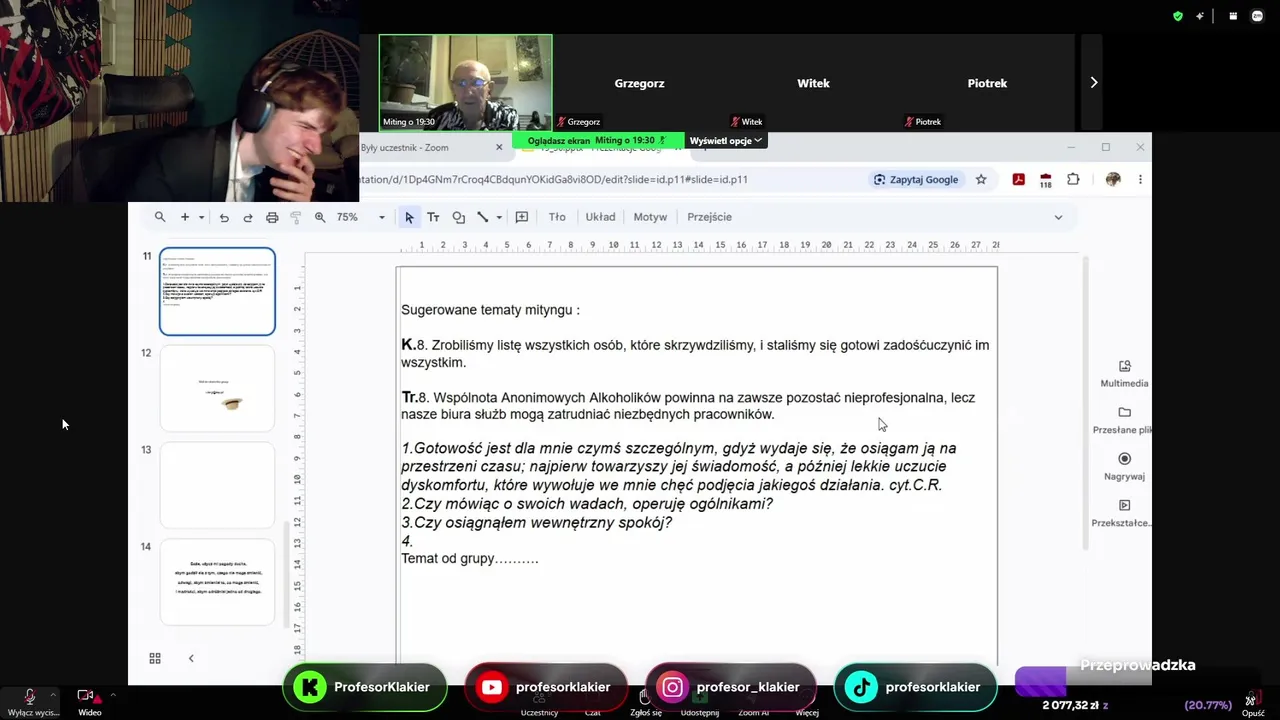Open the Chrome profile avatar
Viewport: 1280px width, 720px height.
pyautogui.click(x=1113, y=179)
